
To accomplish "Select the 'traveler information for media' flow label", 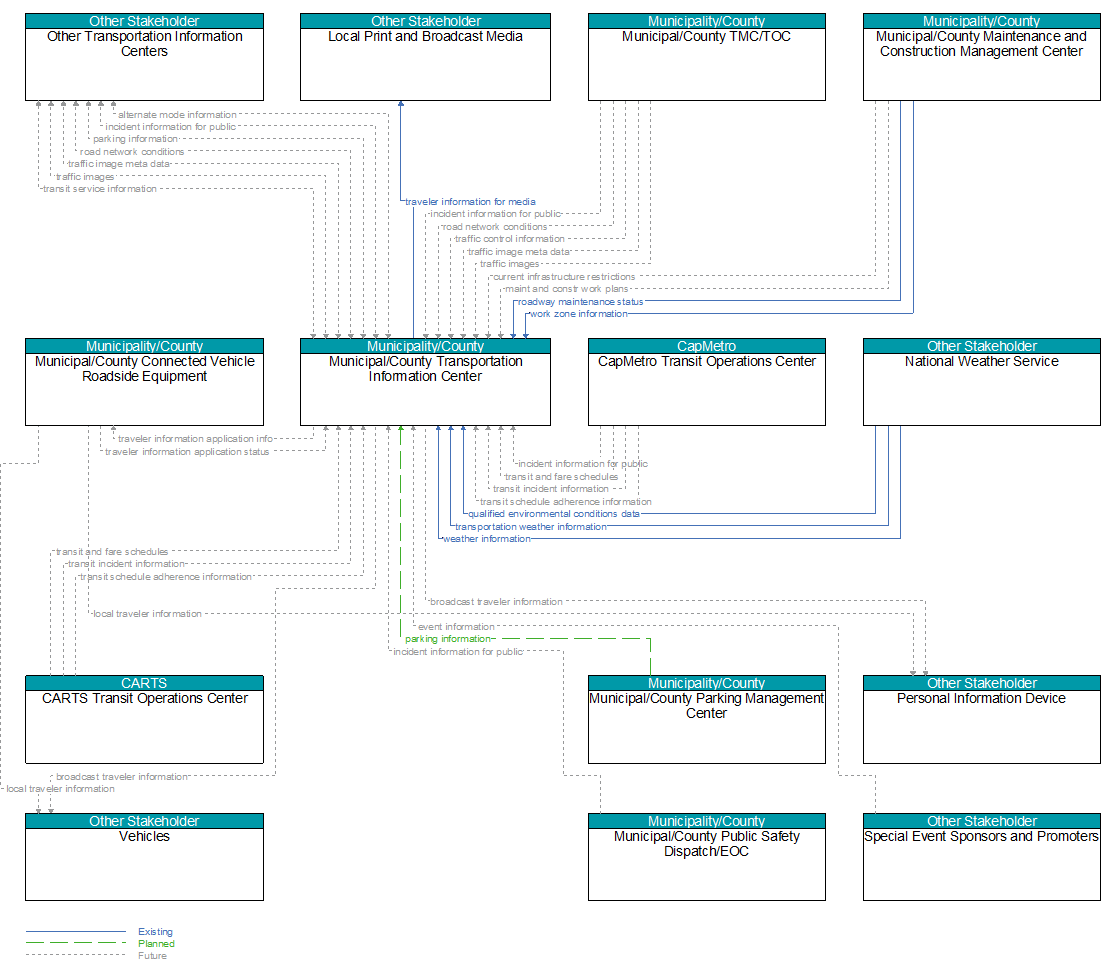I will [x=470, y=202].
